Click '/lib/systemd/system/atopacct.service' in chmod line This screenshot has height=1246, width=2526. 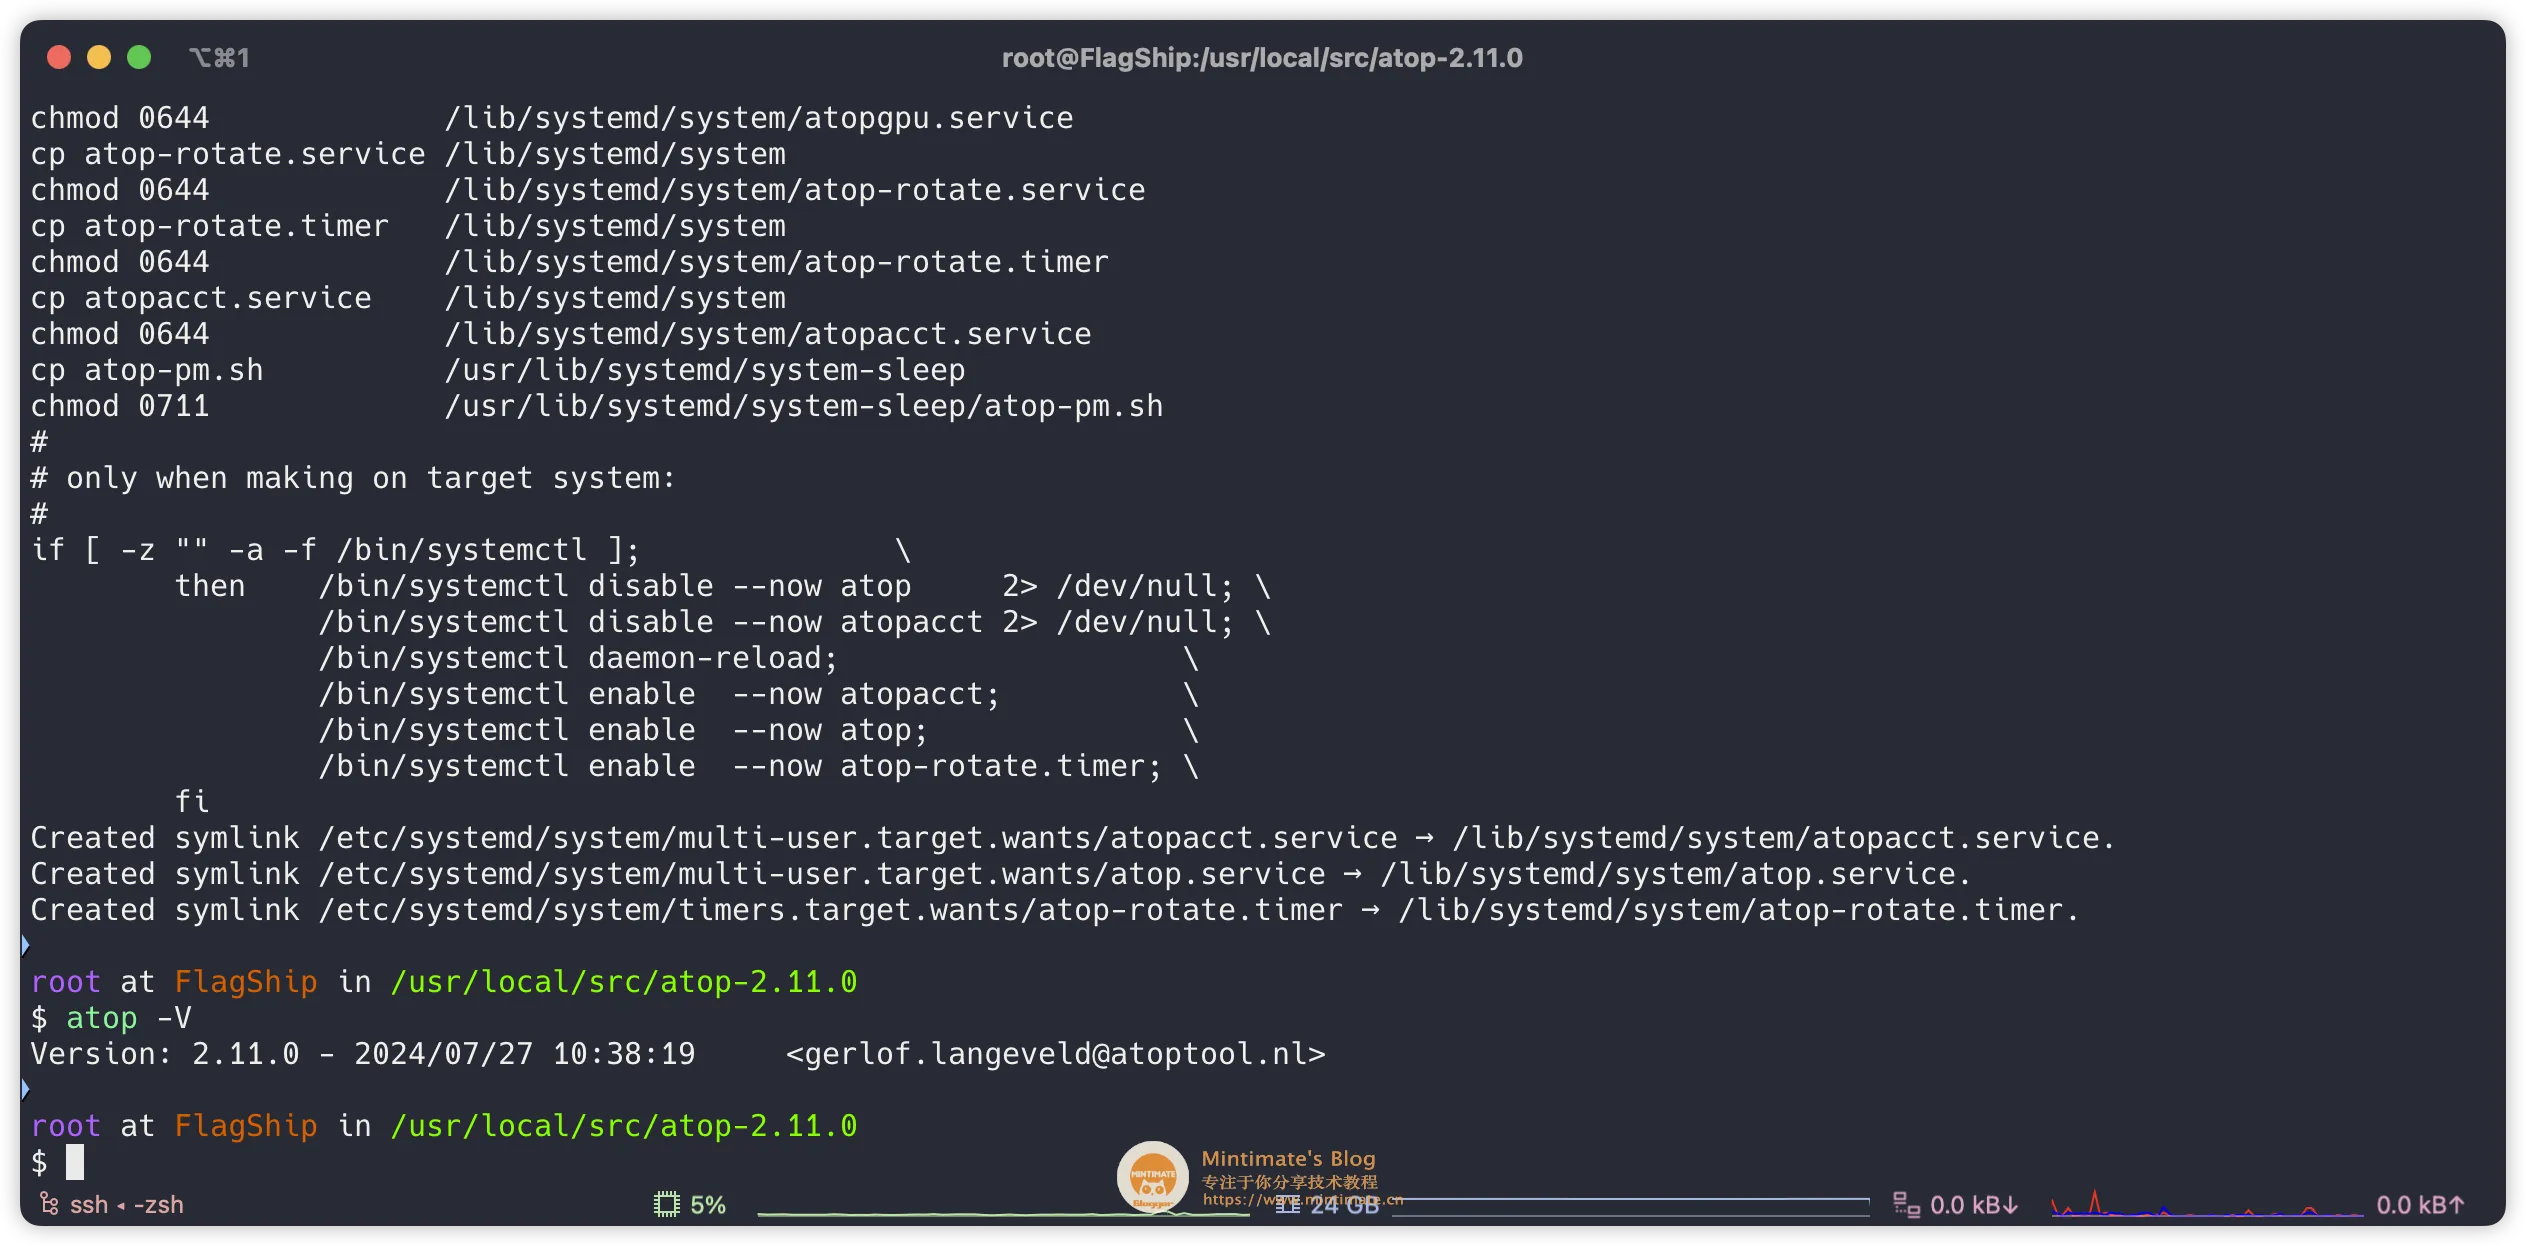(767, 334)
